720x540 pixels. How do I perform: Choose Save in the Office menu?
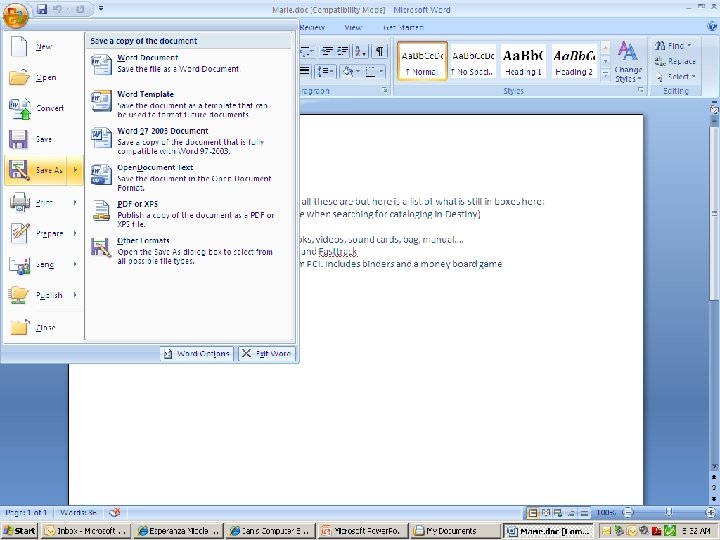[x=44, y=139]
